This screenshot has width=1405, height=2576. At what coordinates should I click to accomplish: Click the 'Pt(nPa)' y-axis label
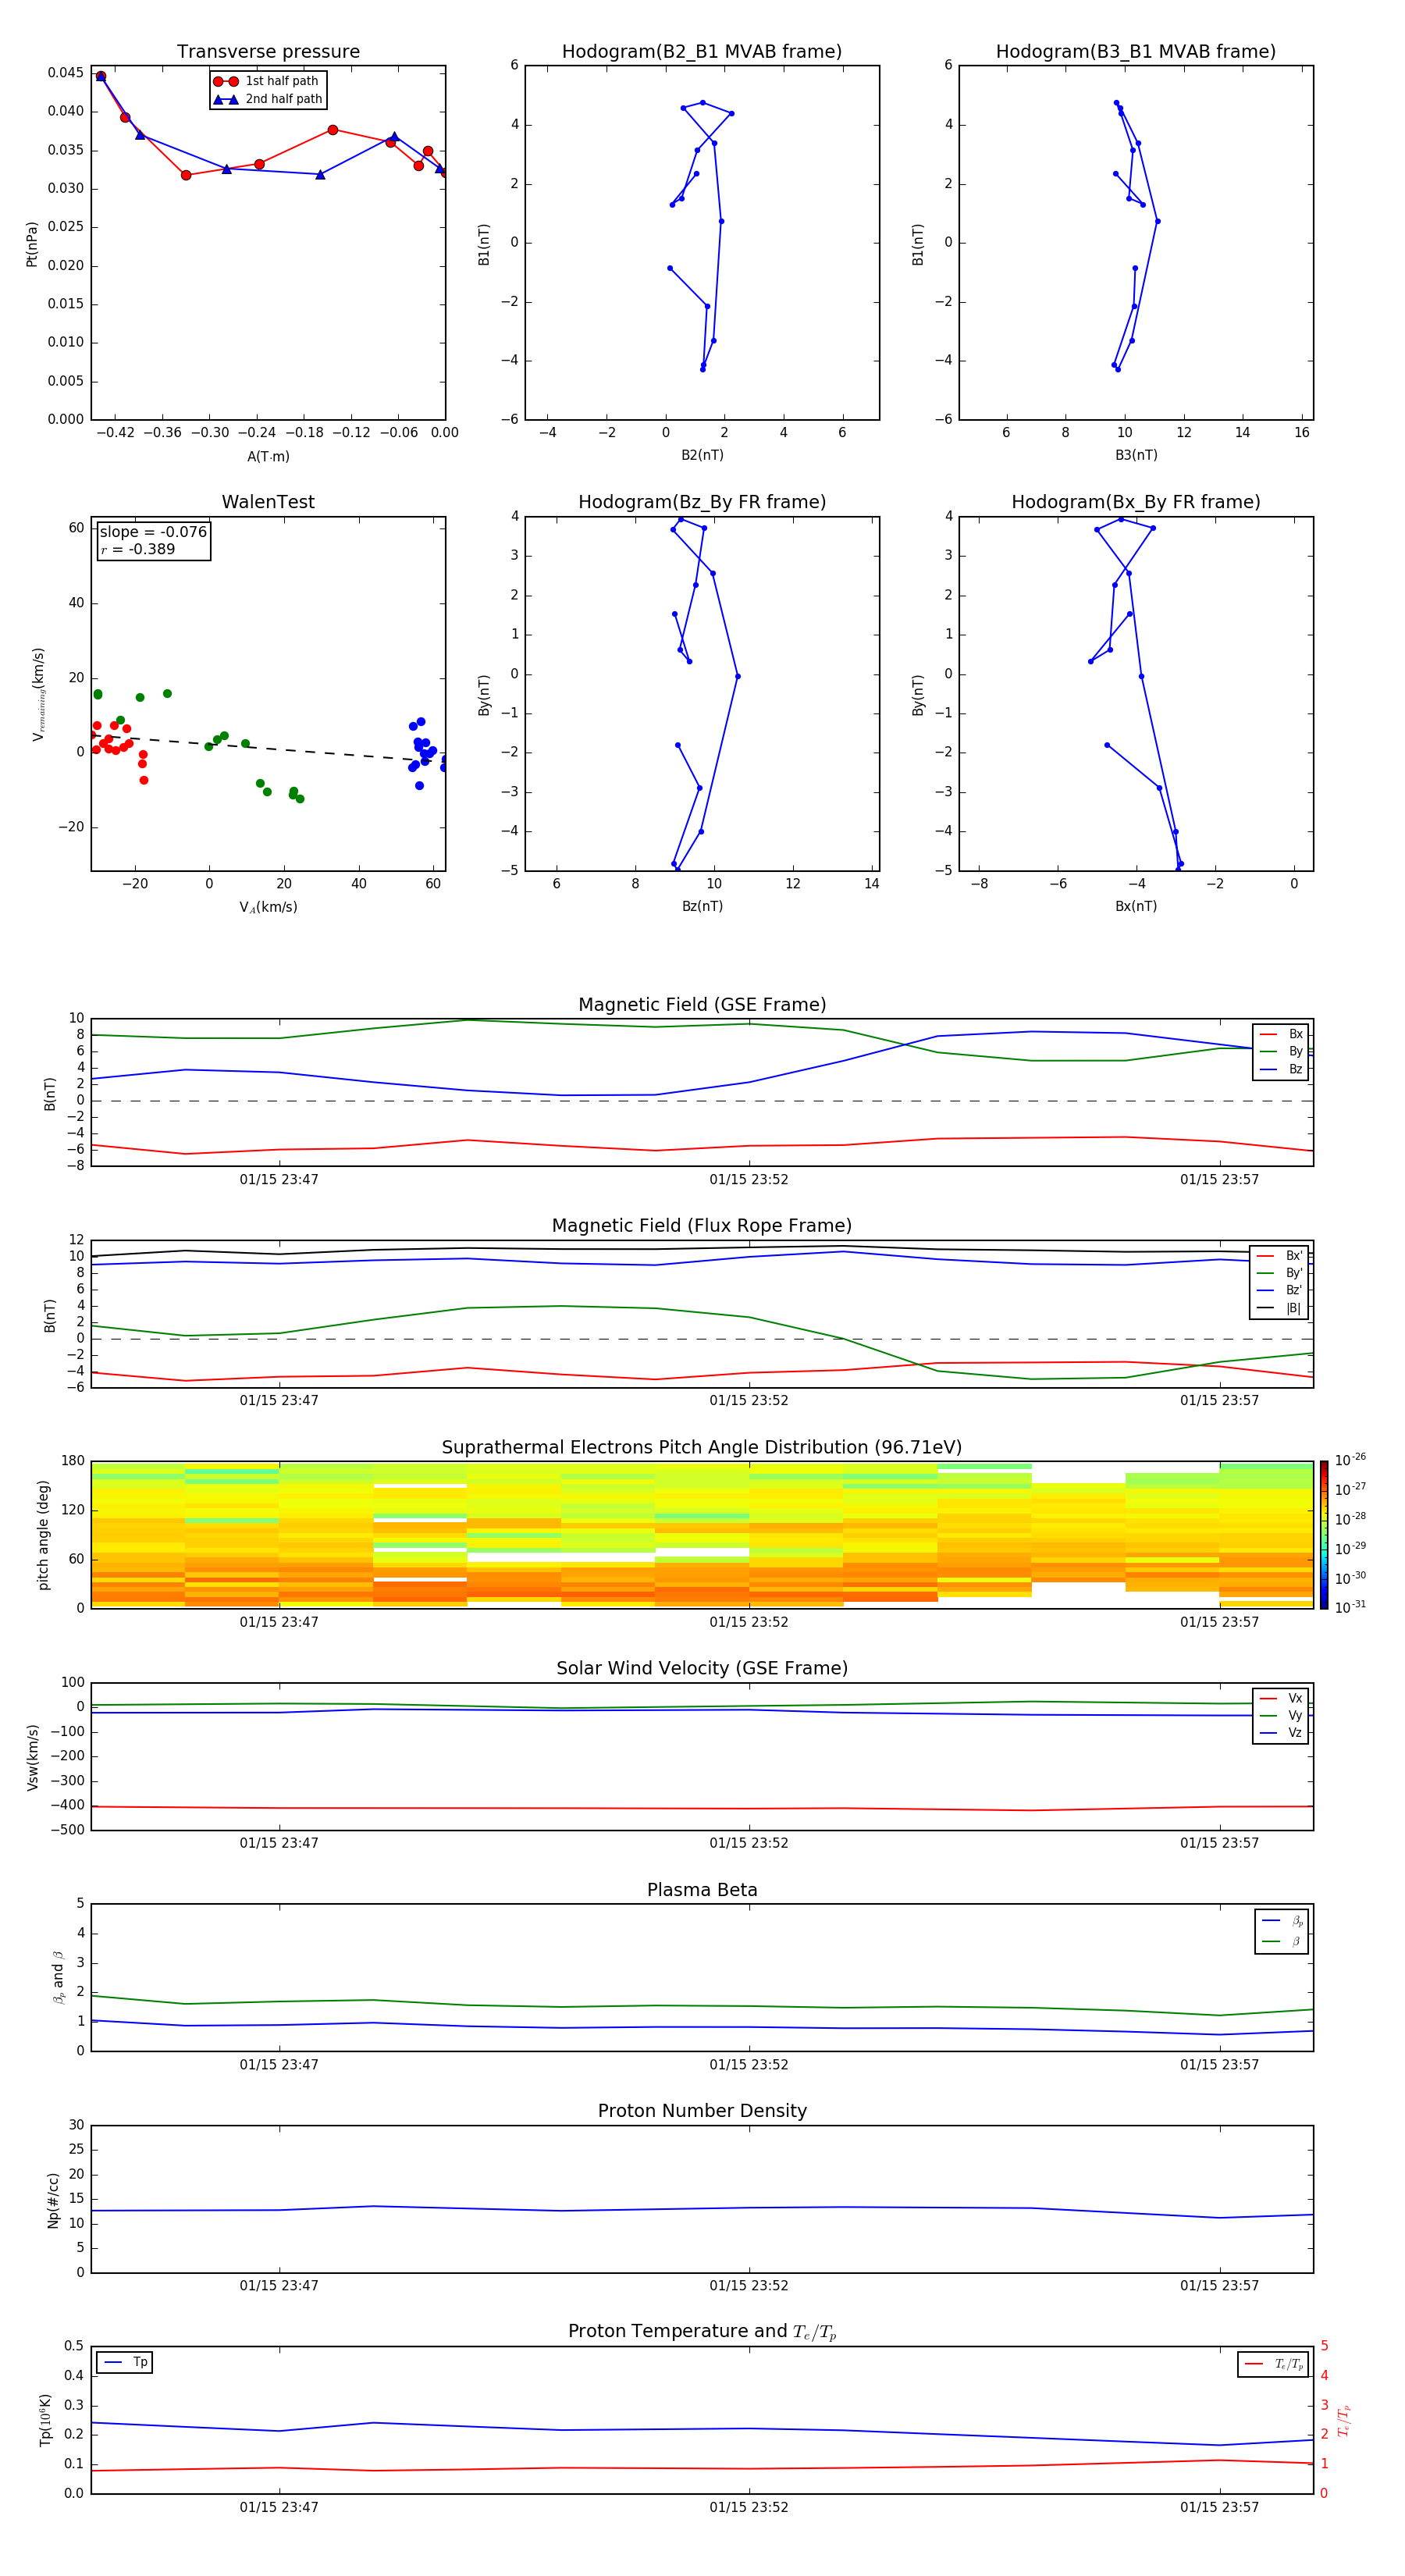coord(32,243)
